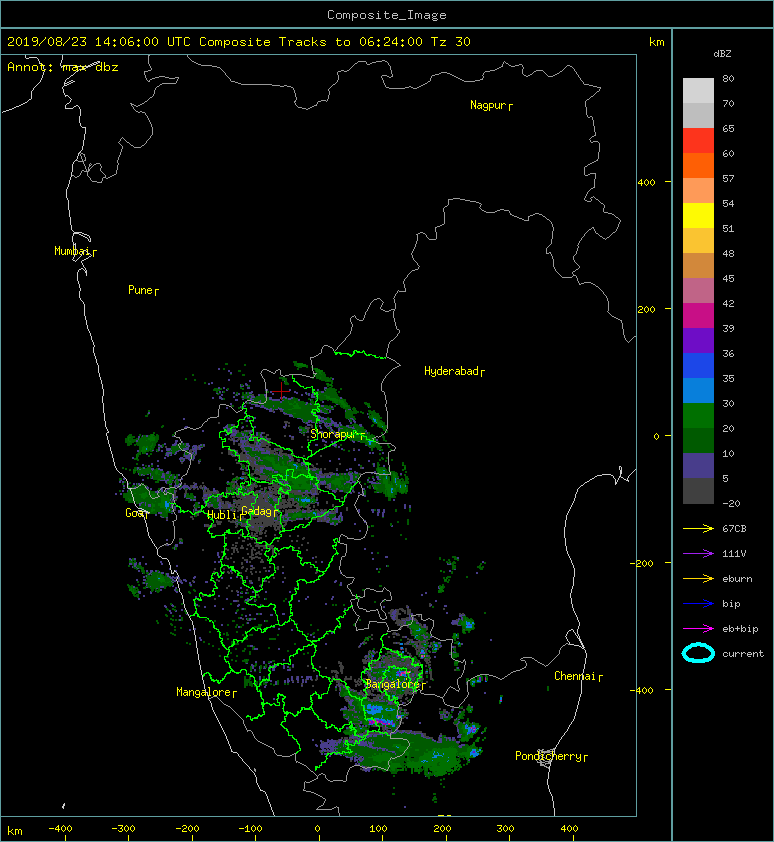Screen dimensions: 774x842
Task: Pick the light blue 30-35 dBZ swatch
Action: (698, 390)
